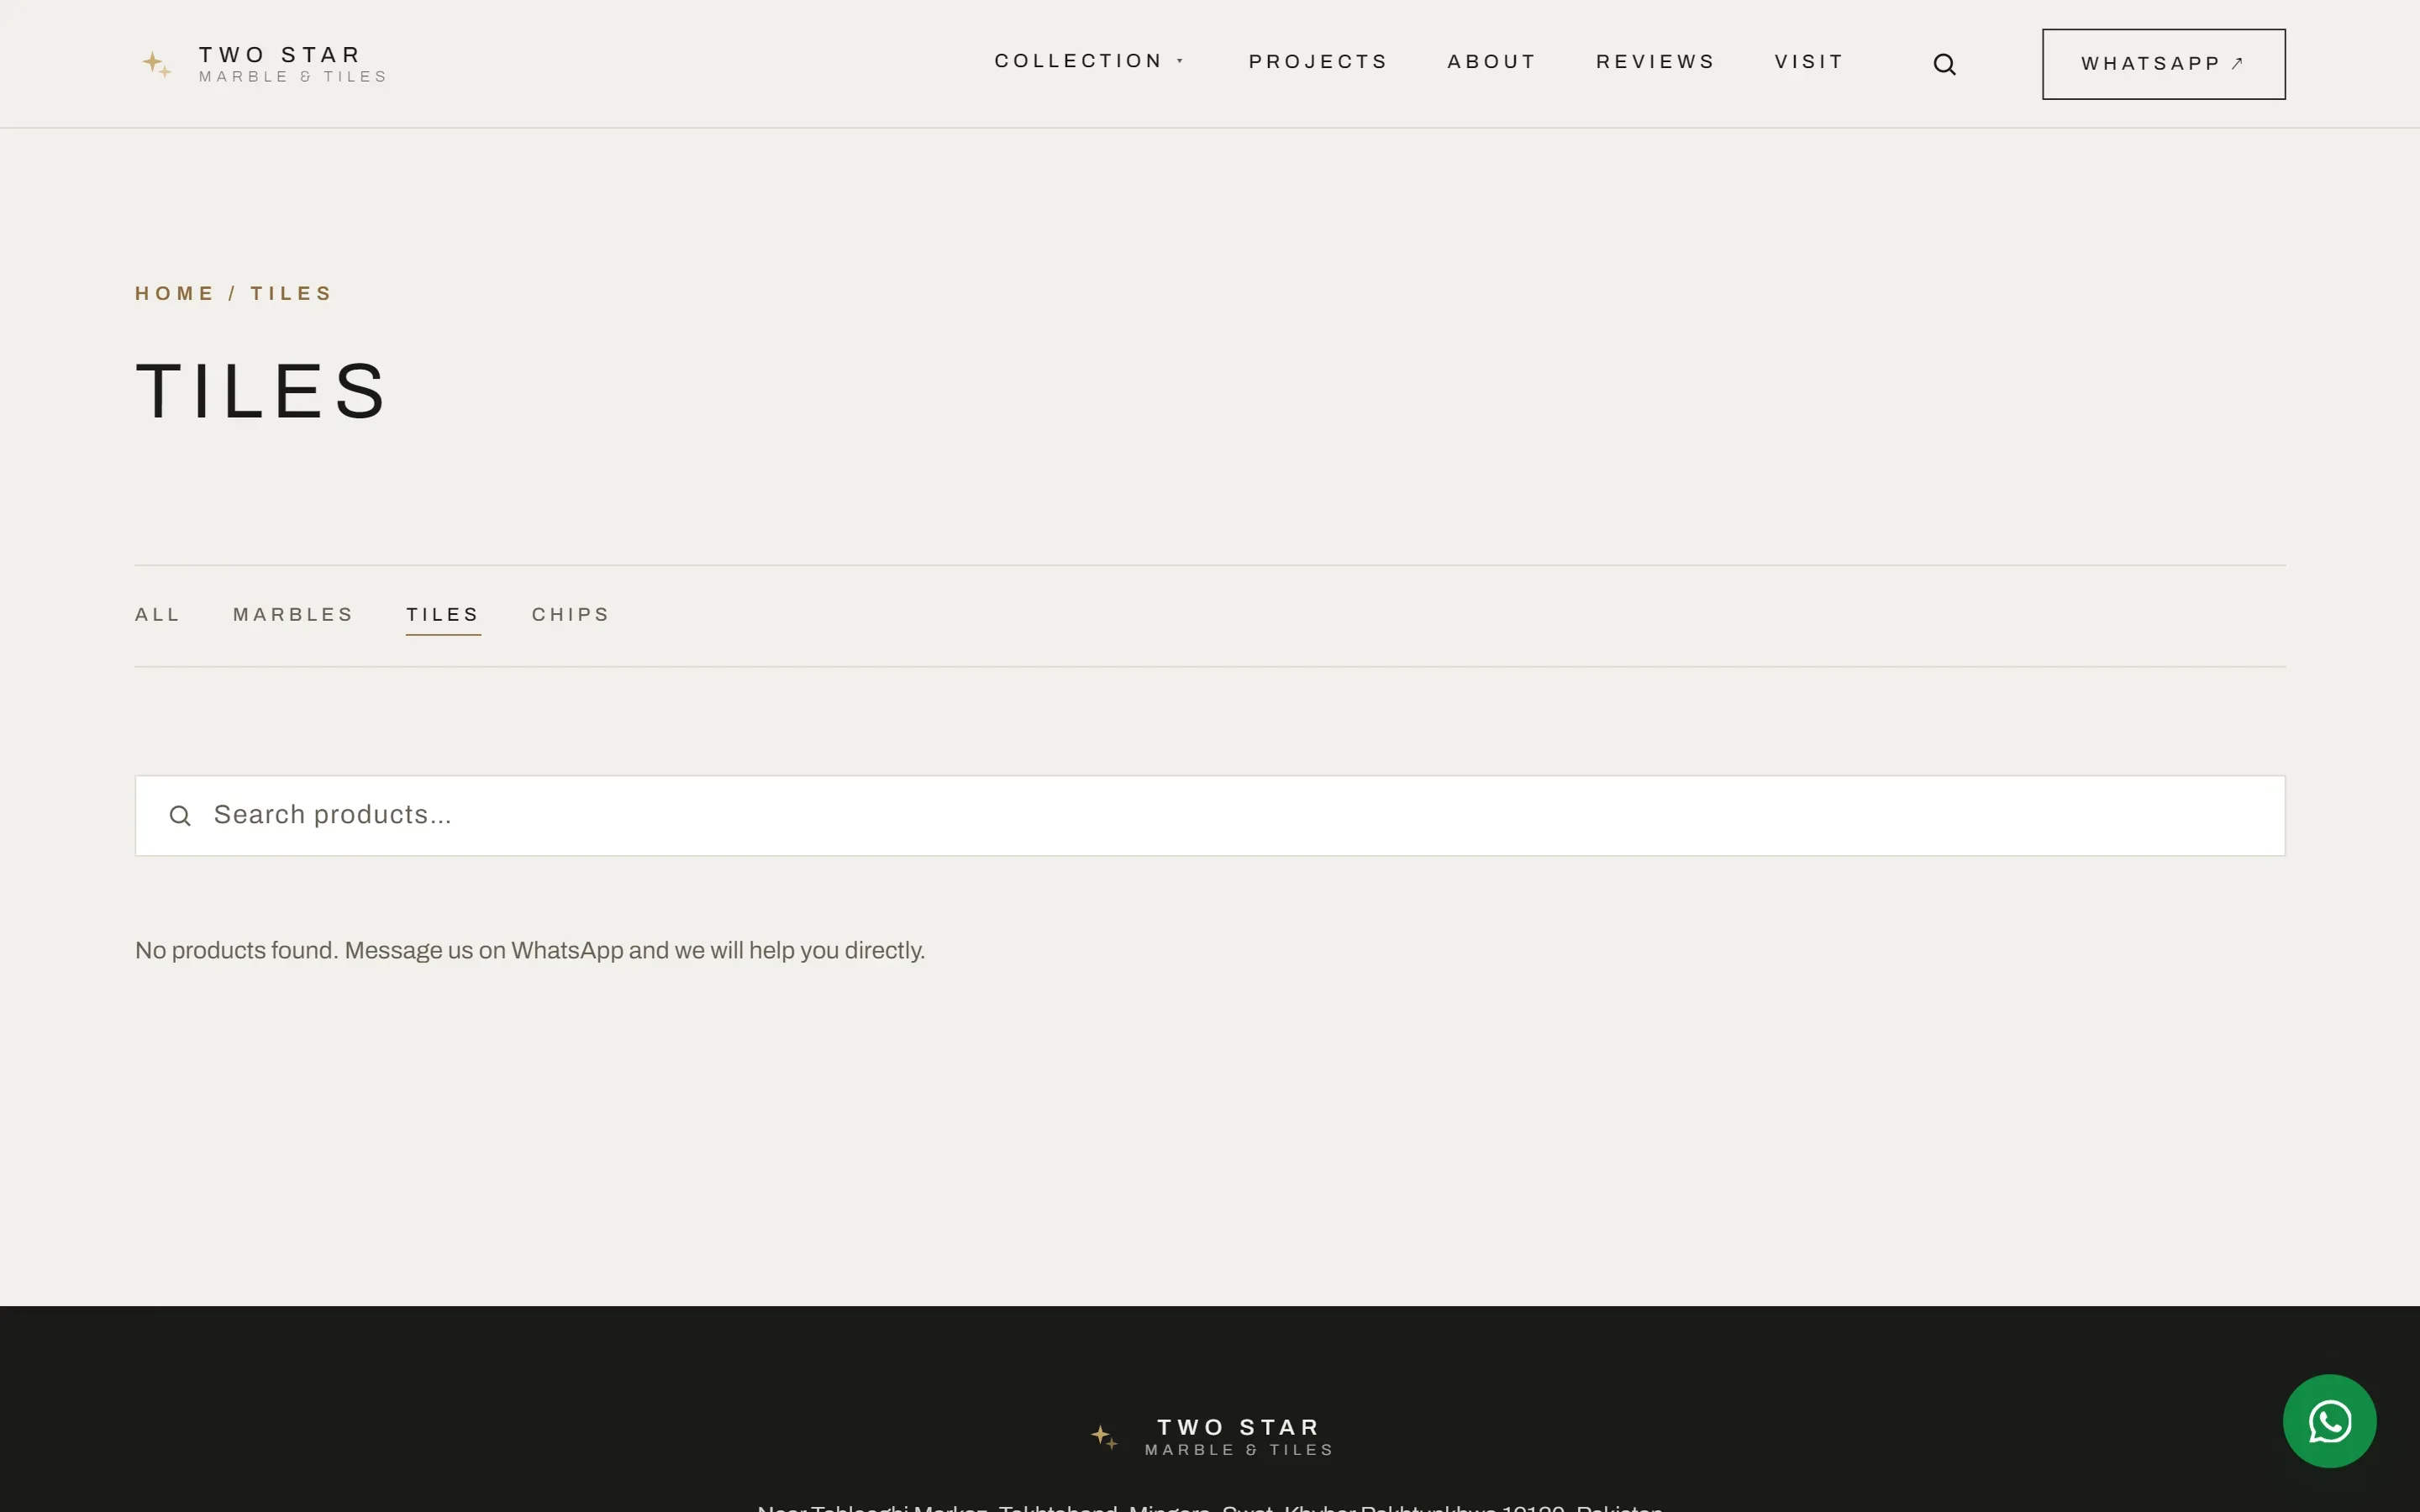Switch to the Marbles filter tab
Viewport: 2420px width, 1512px height.
[x=293, y=614]
